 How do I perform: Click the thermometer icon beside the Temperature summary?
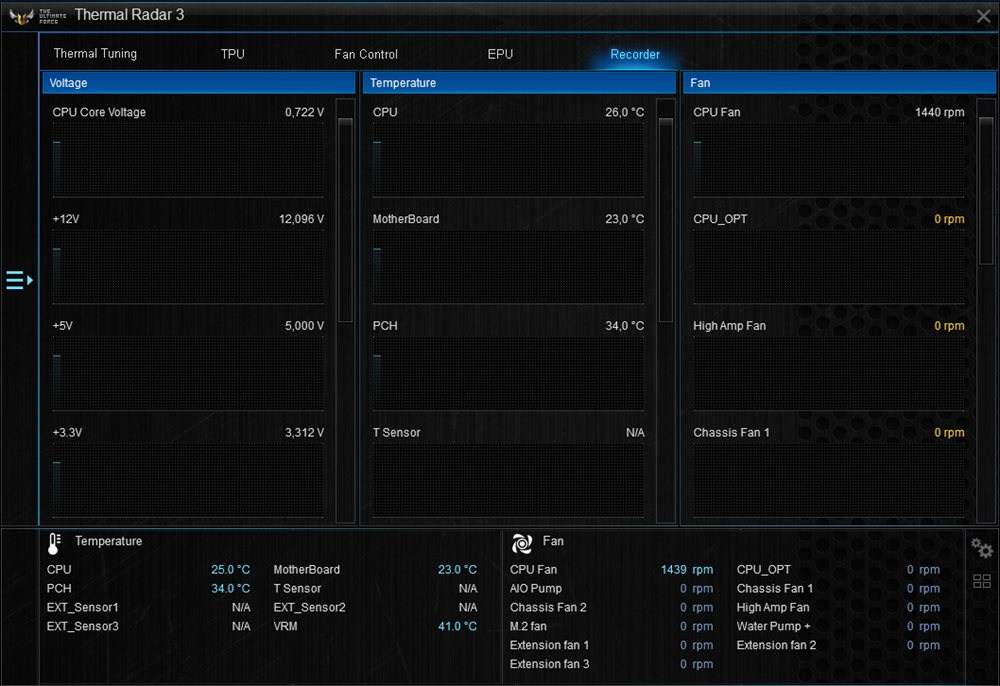[54, 544]
